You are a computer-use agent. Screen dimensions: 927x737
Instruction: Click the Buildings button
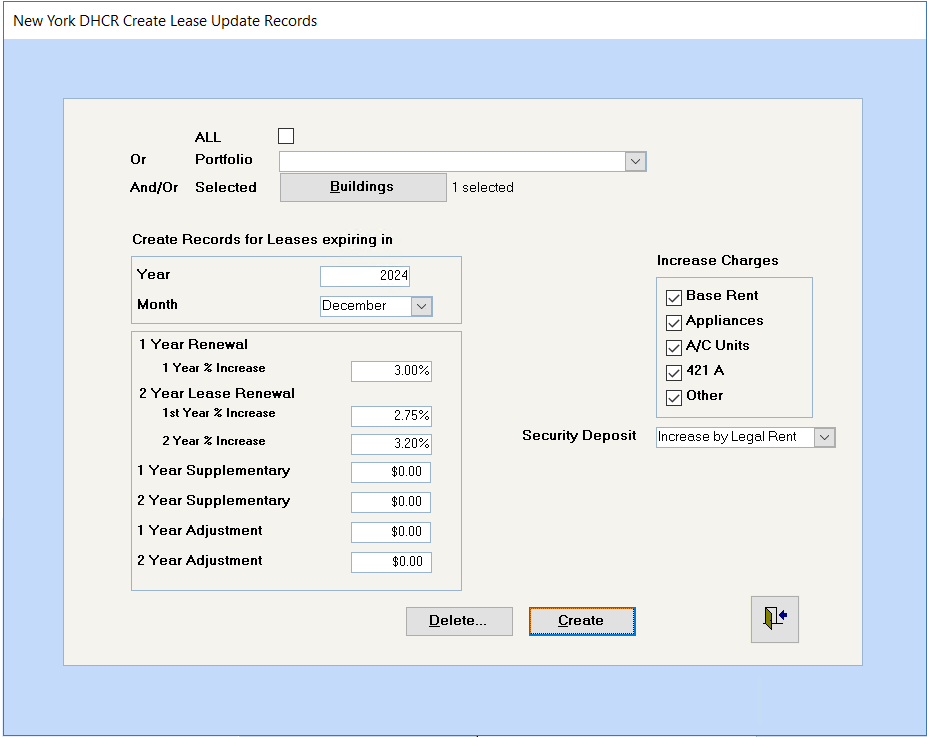[363, 187]
